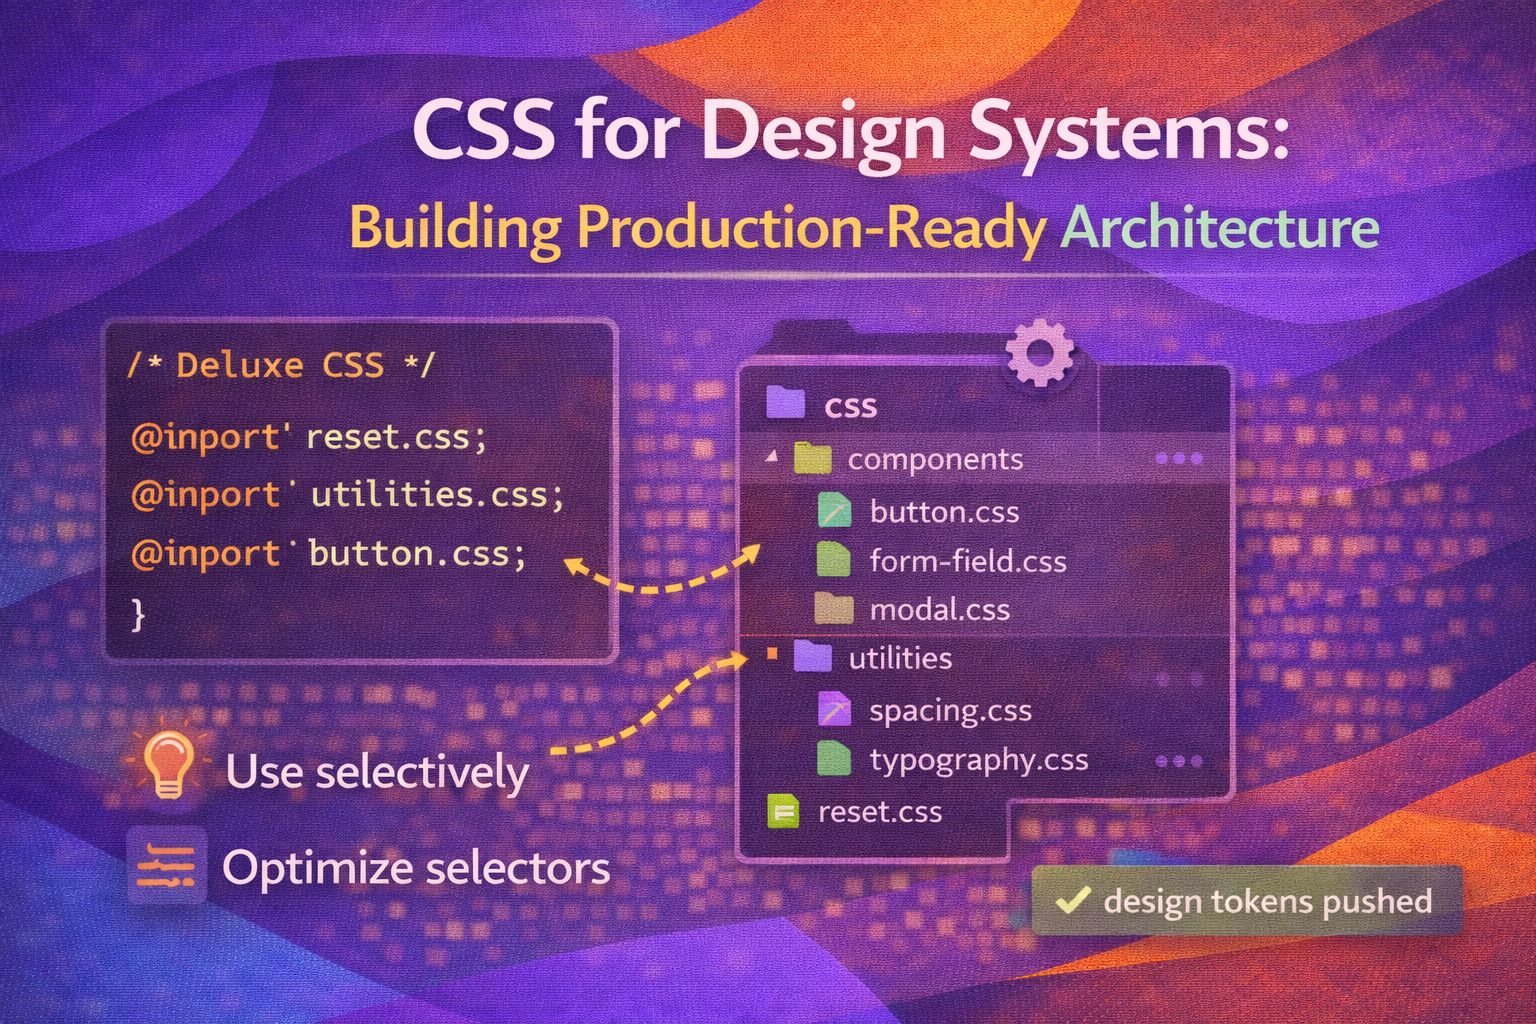Select the utilities folder name
The width and height of the screenshot is (1536, 1024).
[x=900, y=658]
